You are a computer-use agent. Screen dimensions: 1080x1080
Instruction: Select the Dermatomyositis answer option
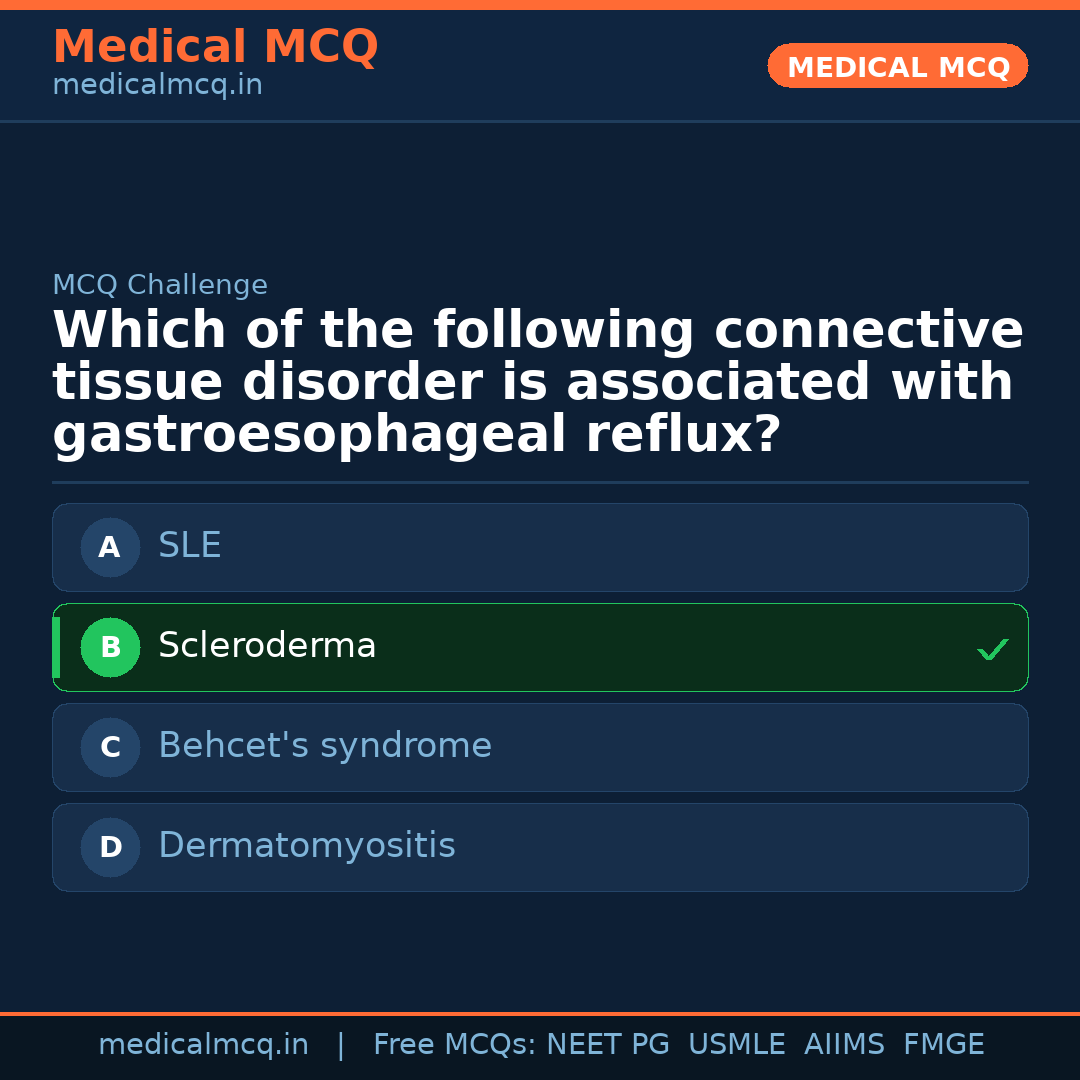(540, 847)
